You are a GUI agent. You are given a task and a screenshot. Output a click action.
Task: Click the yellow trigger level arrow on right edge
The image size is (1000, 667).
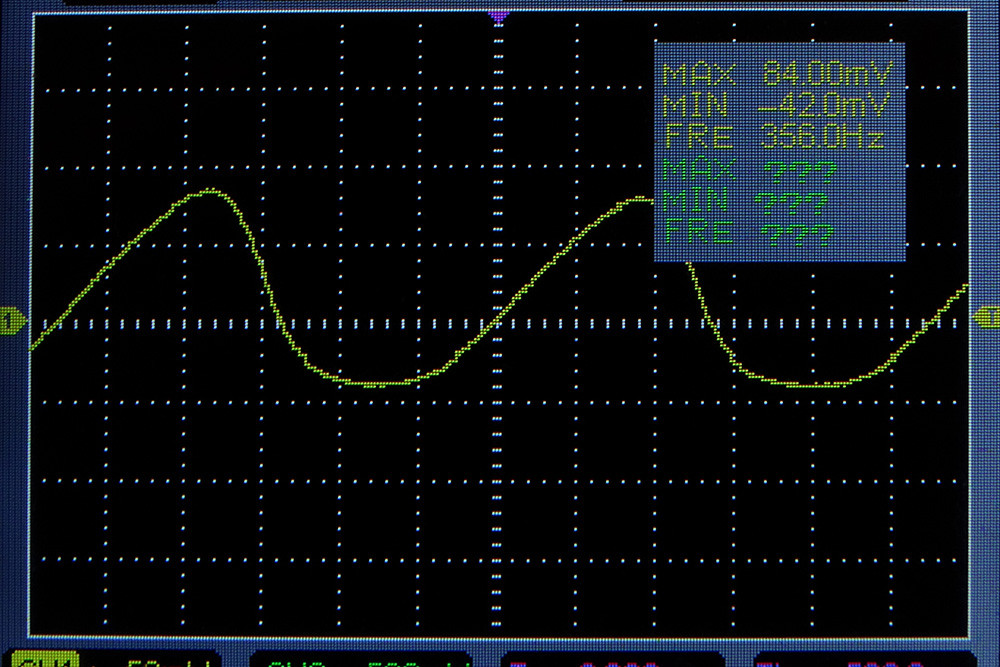coord(985,317)
